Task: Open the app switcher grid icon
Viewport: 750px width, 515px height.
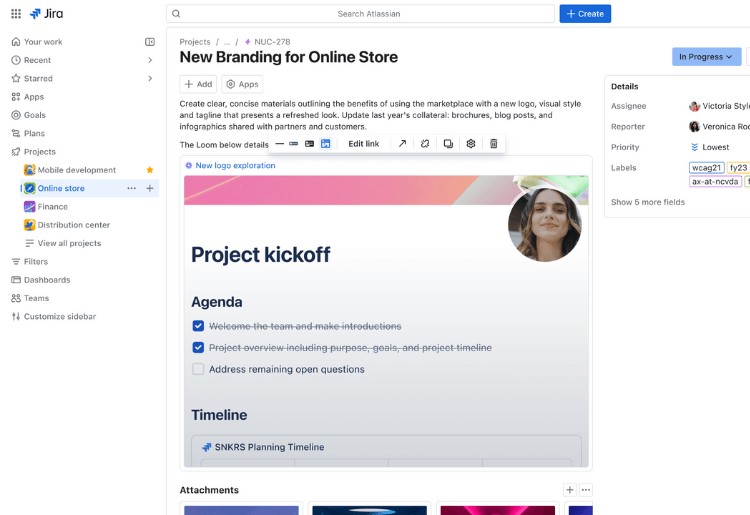Action: 16,14
